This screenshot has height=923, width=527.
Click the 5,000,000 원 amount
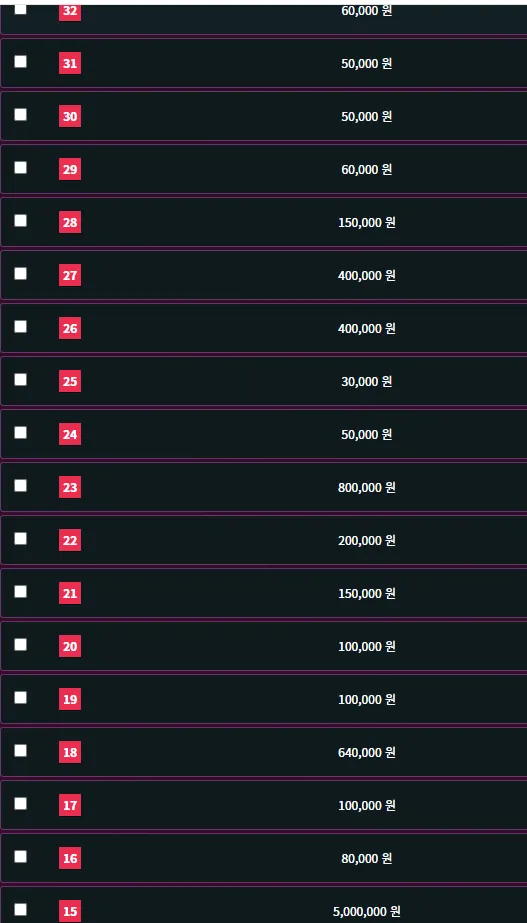367,912
